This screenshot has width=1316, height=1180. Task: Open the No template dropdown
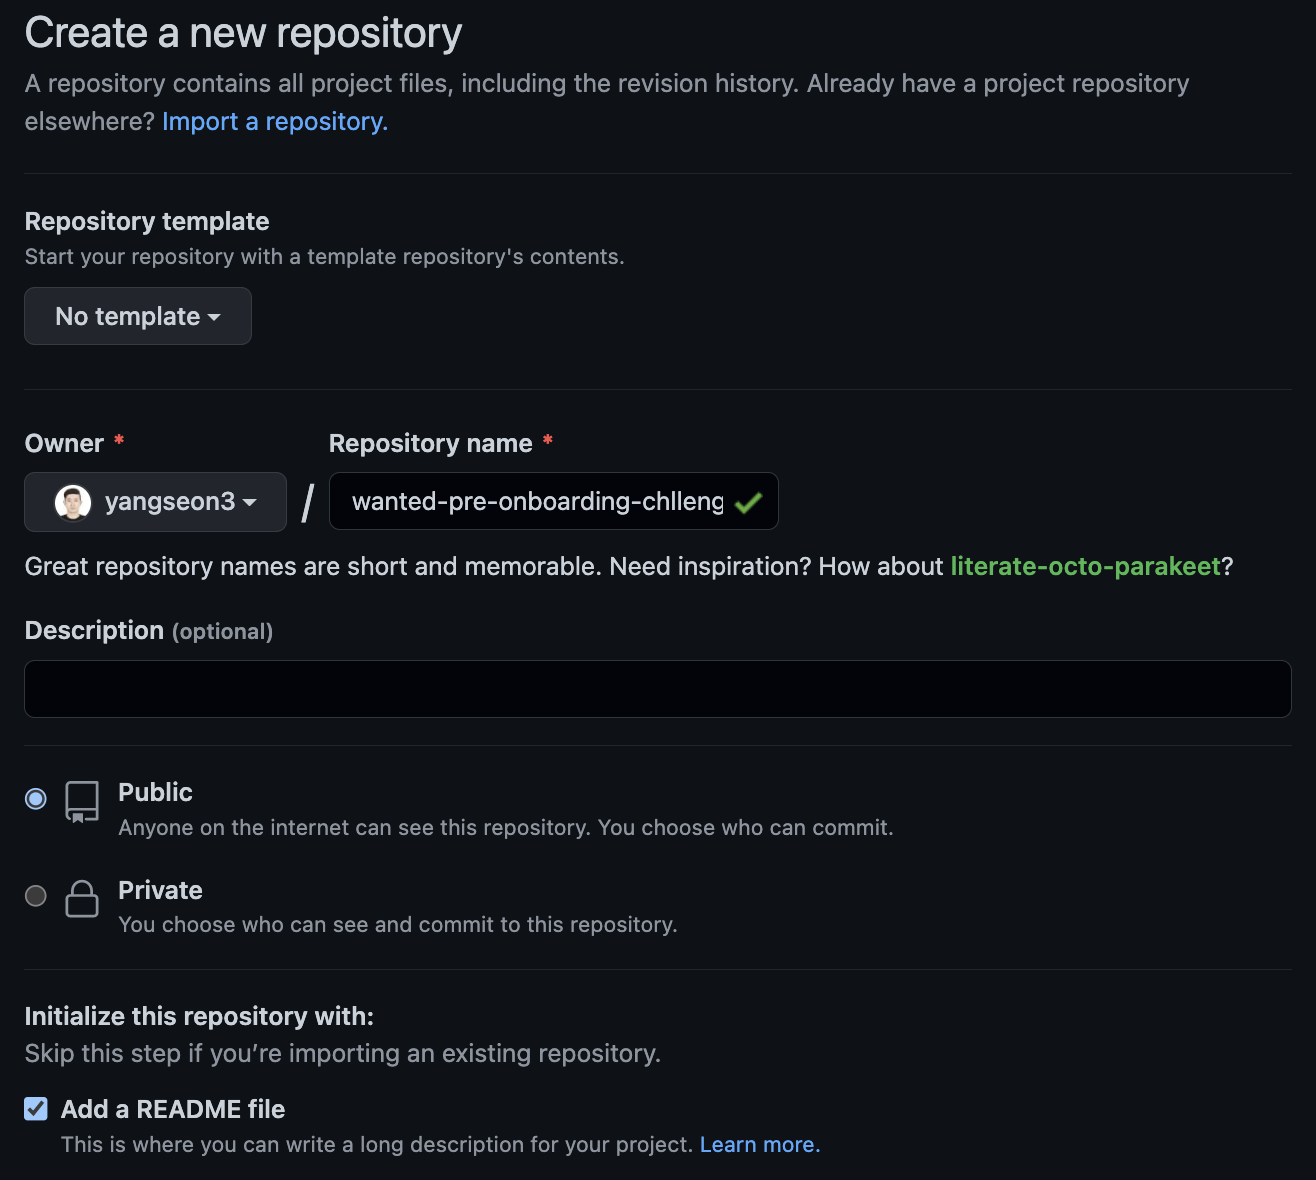tap(138, 316)
